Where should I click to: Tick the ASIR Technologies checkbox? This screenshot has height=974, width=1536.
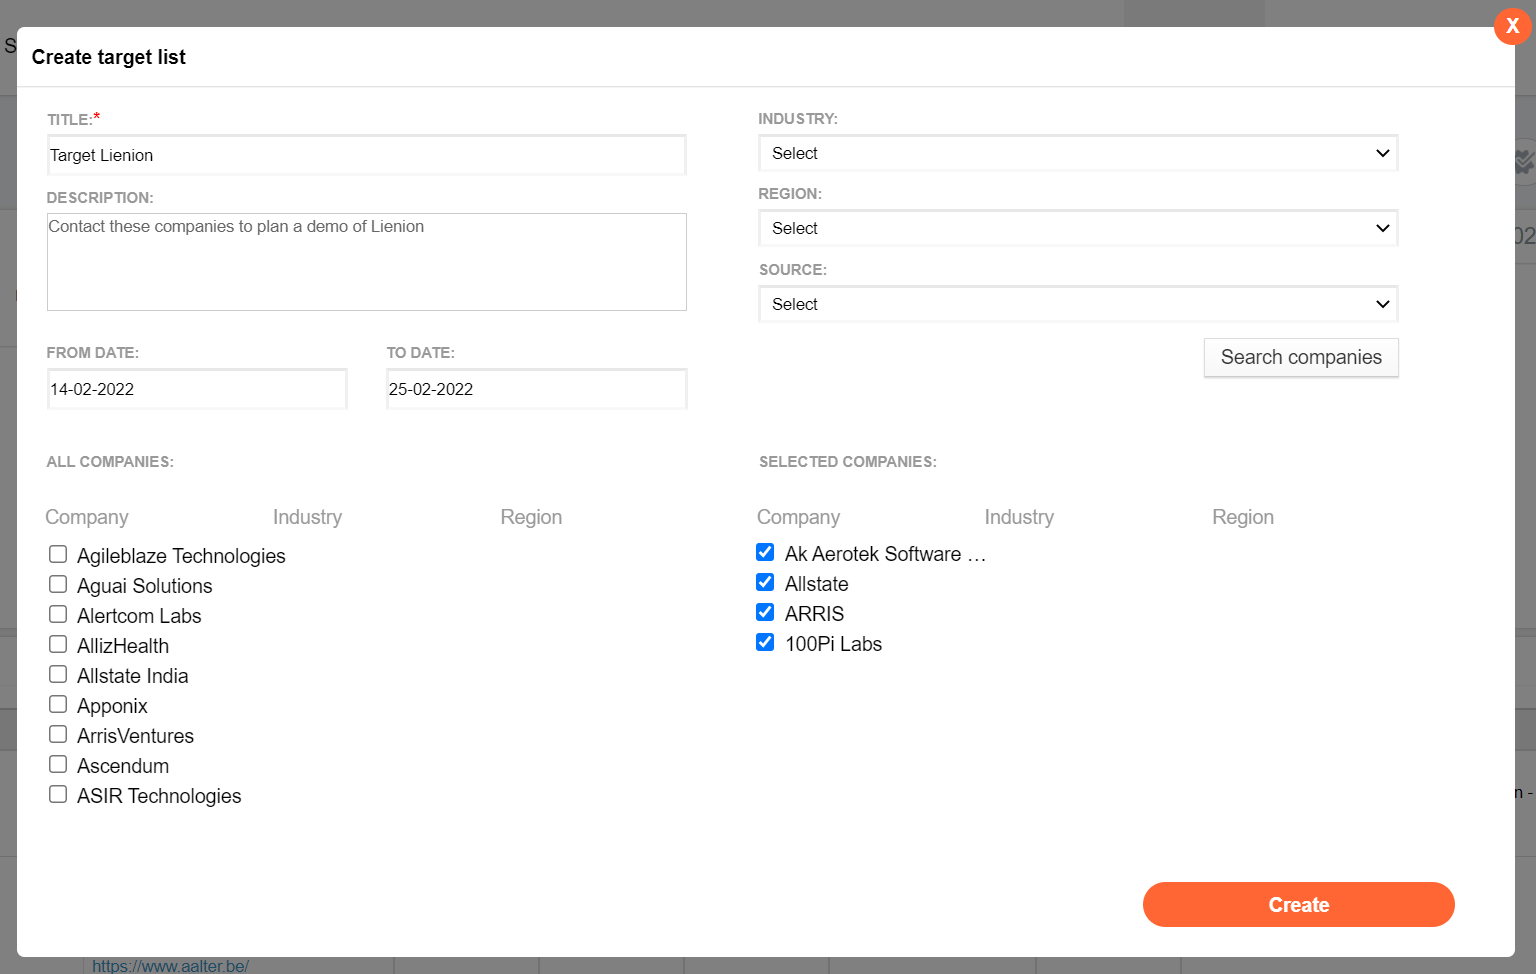tap(58, 794)
